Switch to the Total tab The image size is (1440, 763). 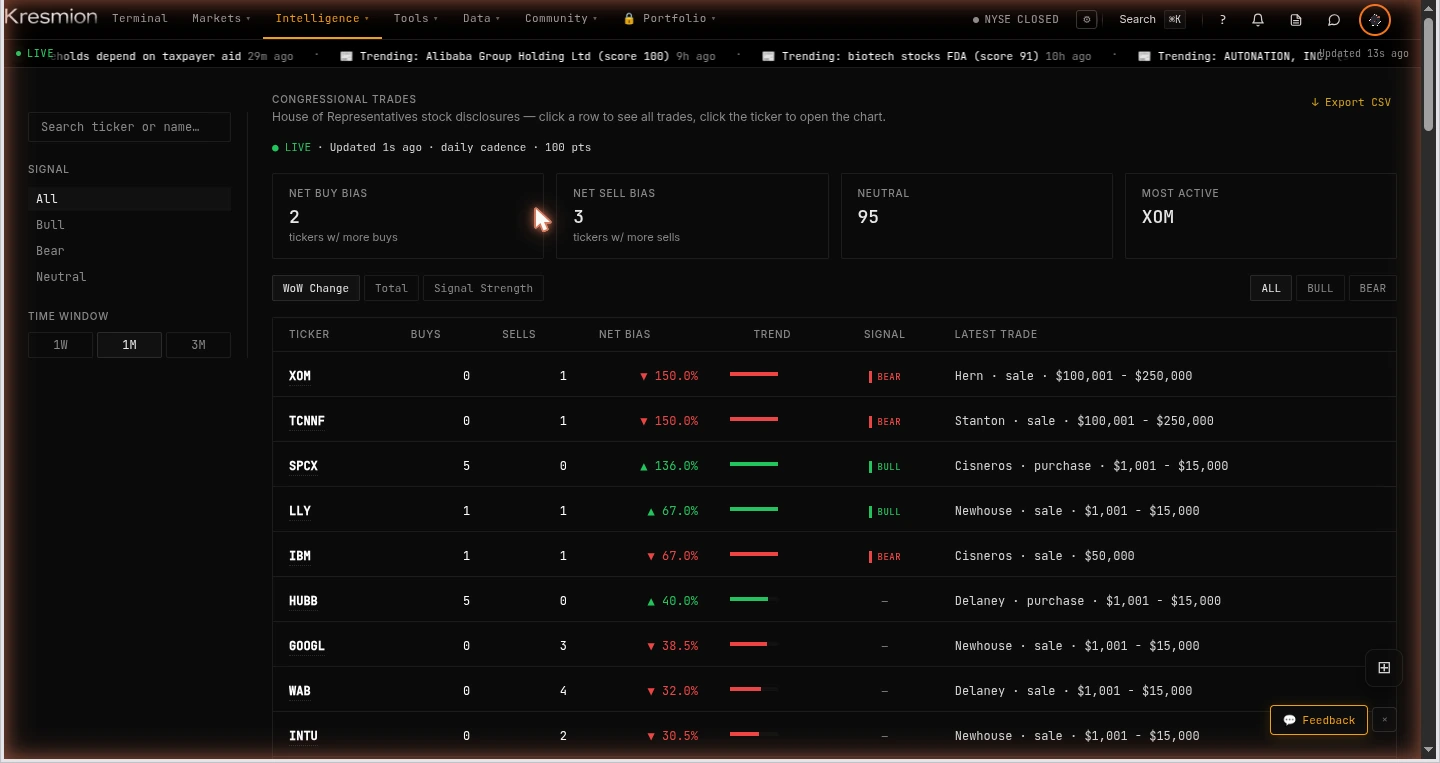(x=391, y=288)
